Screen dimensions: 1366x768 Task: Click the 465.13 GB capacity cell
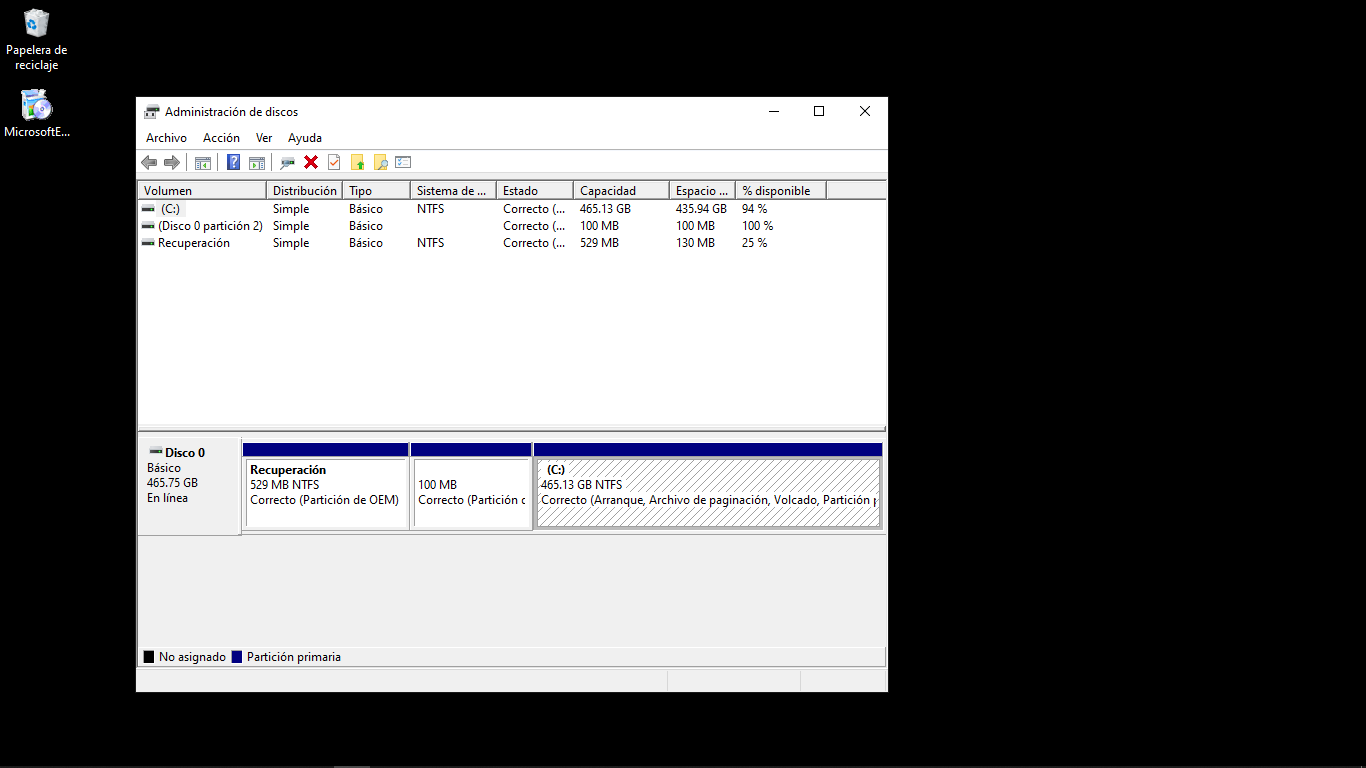605,209
